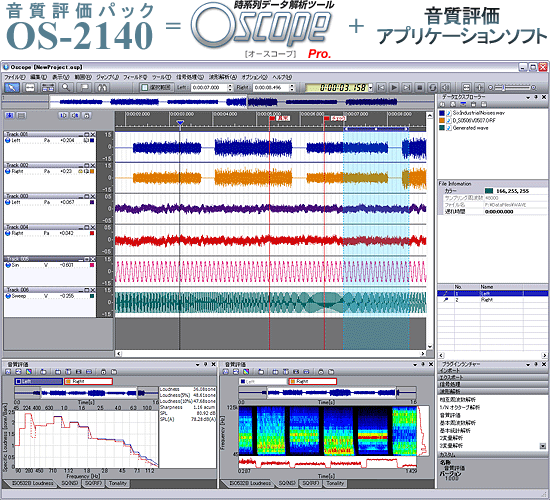Select the arrow pointer tool in main toolbar

[12, 88]
